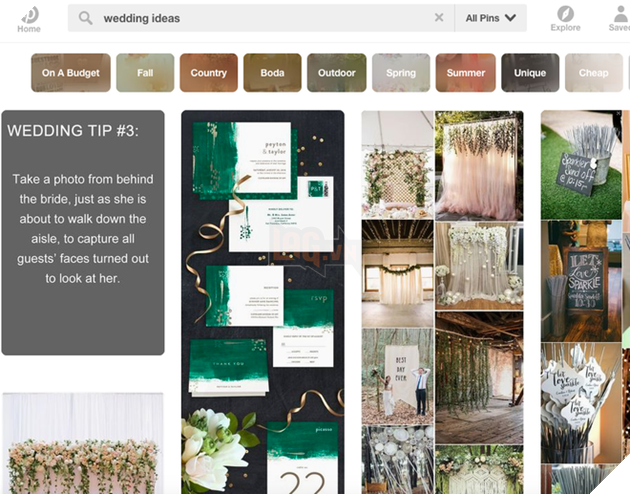The image size is (630, 494).
Task: Clear the search text with X icon
Action: pyautogui.click(x=439, y=18)
